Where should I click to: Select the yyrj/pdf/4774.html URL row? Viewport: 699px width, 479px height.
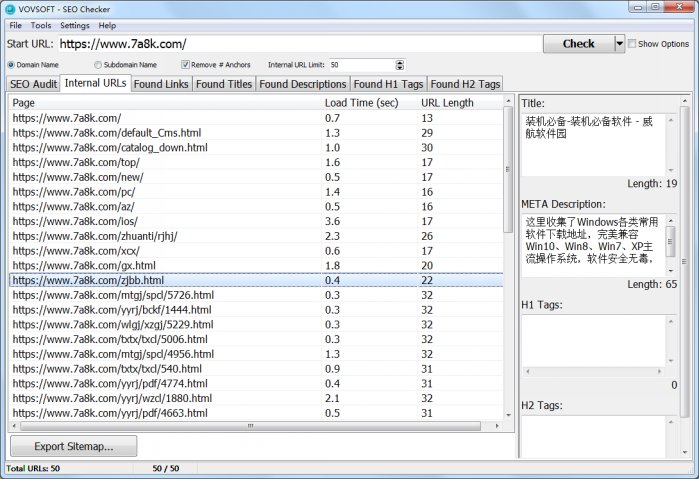(x=256, y=384)
